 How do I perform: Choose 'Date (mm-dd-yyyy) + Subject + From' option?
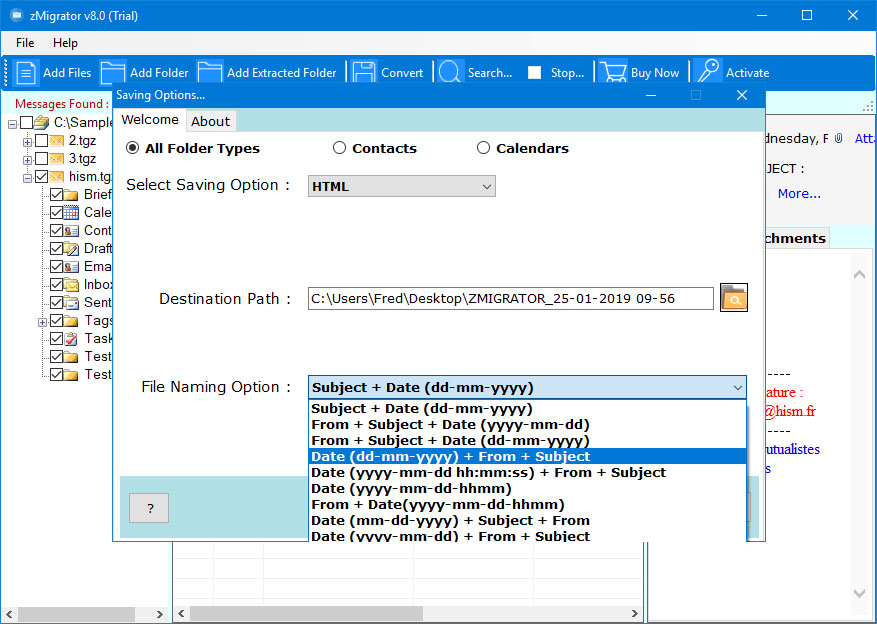(527, 520)
